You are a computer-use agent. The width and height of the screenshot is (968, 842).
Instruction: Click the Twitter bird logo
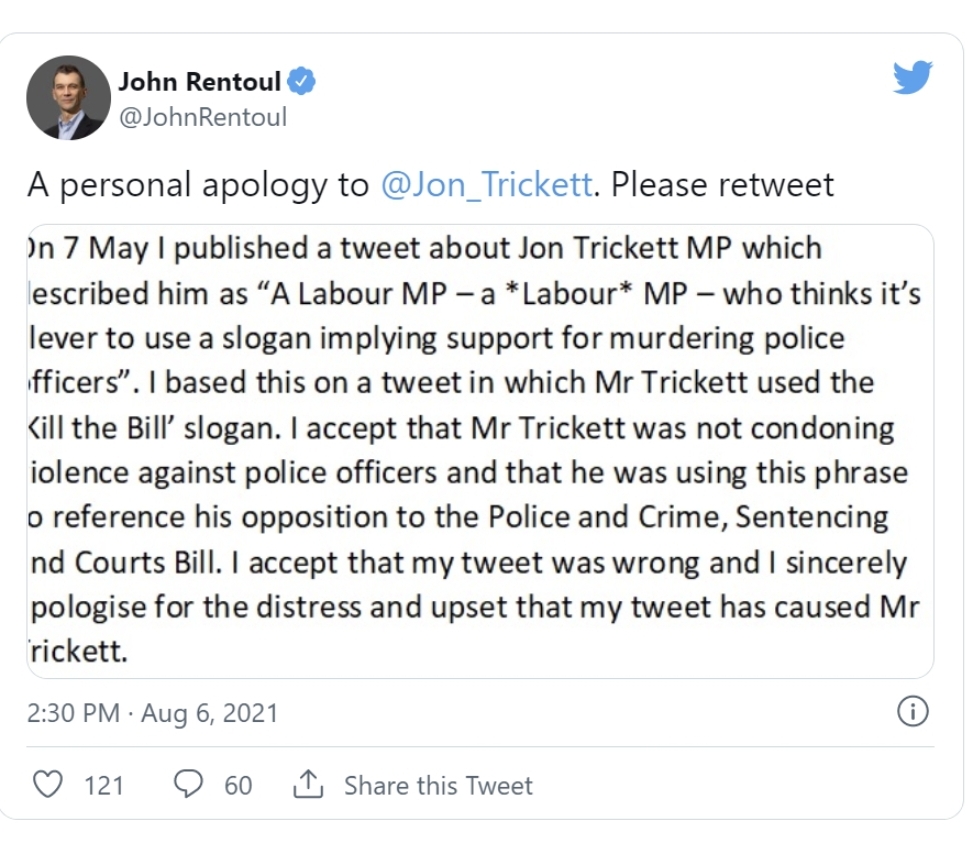click(x=912, y=78)
